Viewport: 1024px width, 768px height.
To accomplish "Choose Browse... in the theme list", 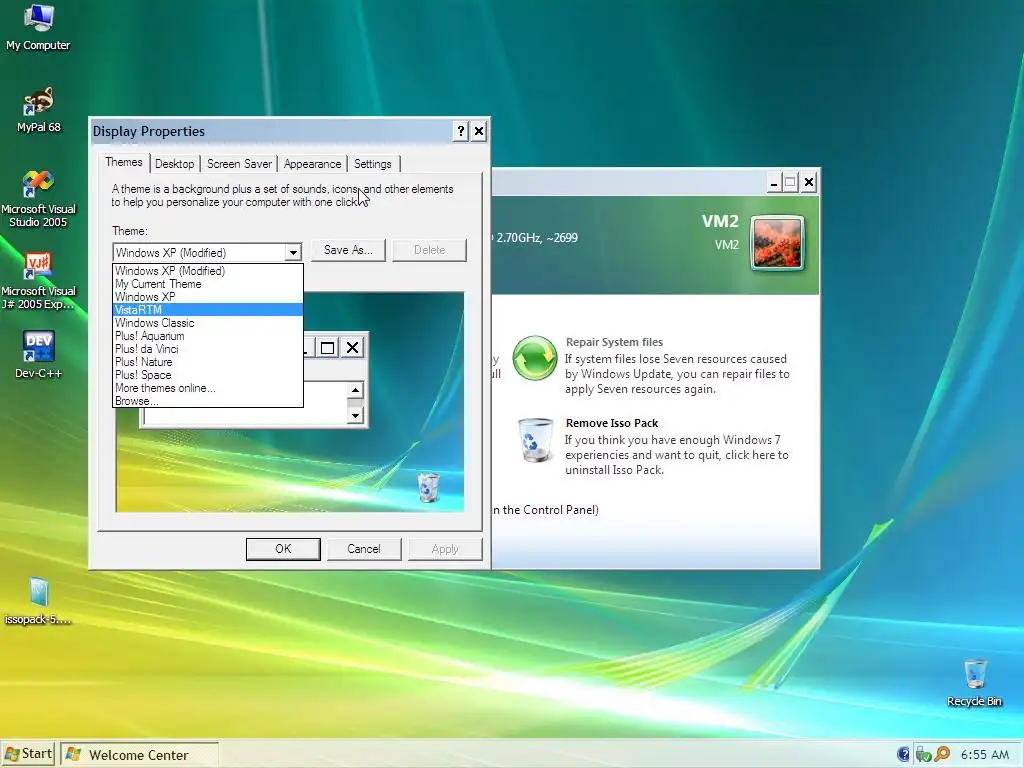I will click(x=208, y=400).
